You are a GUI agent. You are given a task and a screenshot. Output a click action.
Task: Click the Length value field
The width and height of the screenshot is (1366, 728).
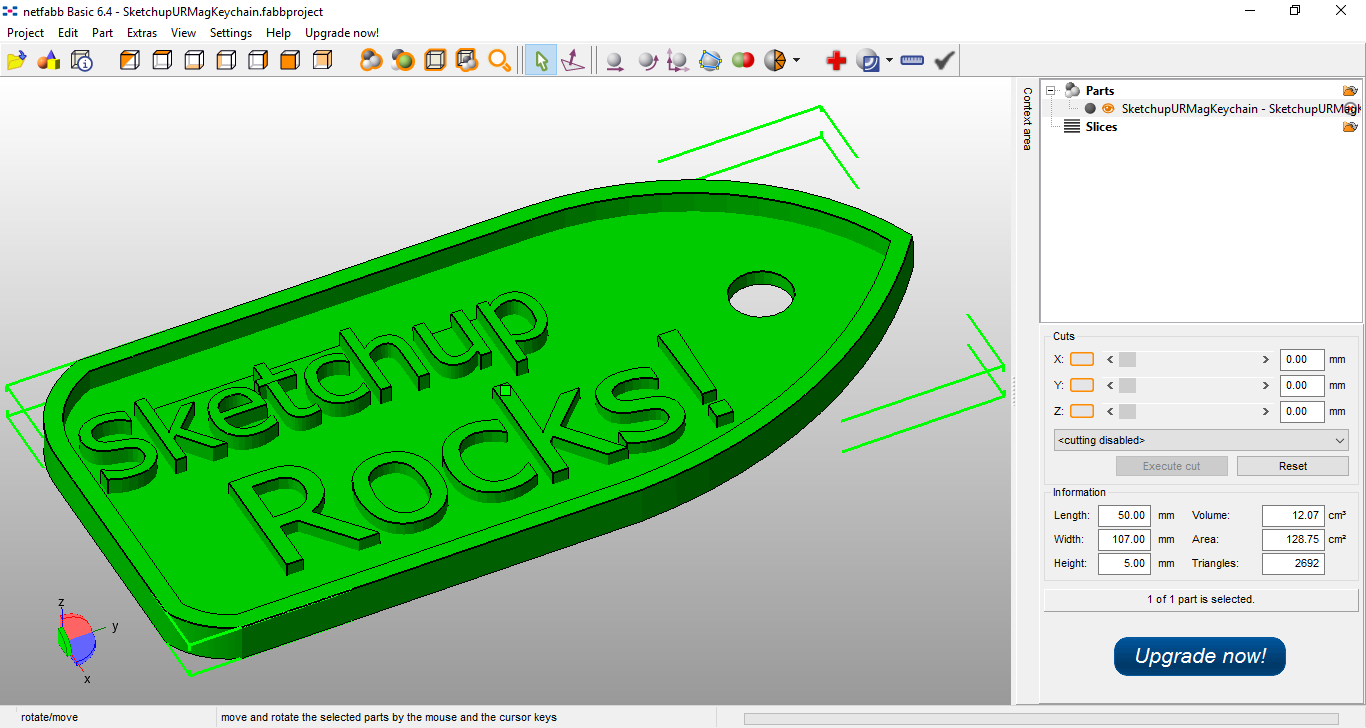click(x=1124, y=516)
